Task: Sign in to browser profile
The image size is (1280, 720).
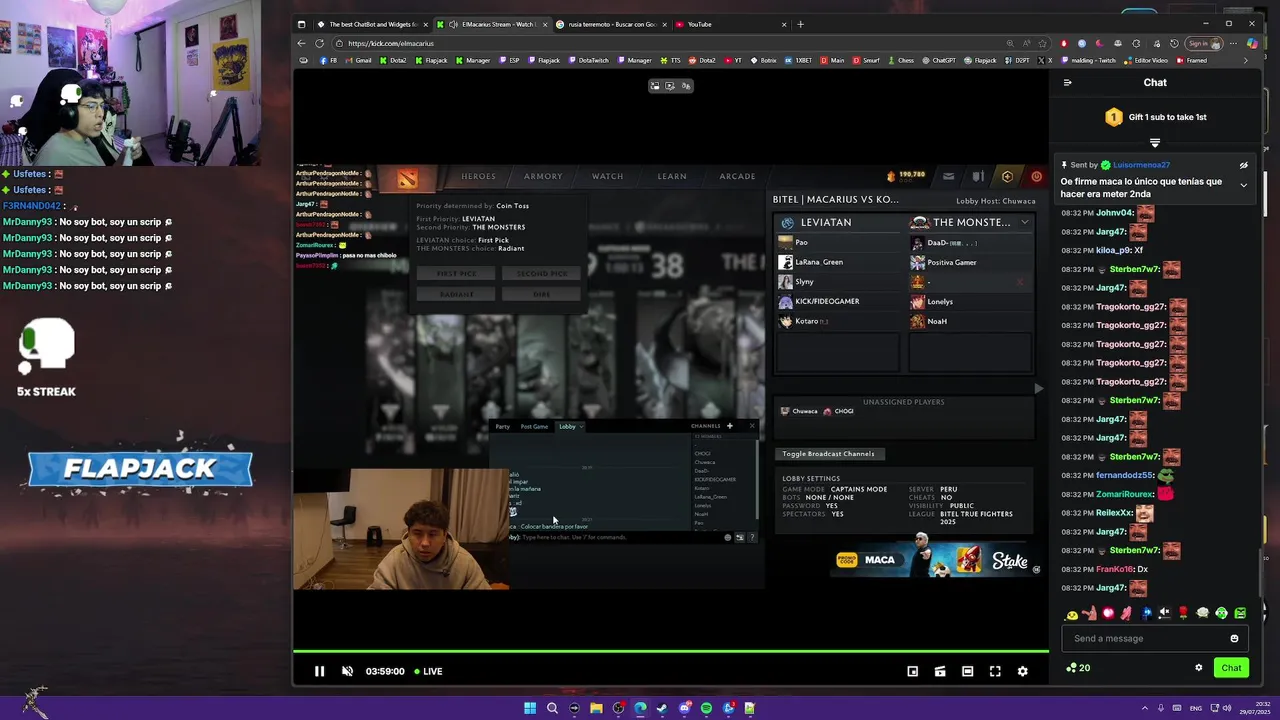Action: click(x=1203, y=43)
